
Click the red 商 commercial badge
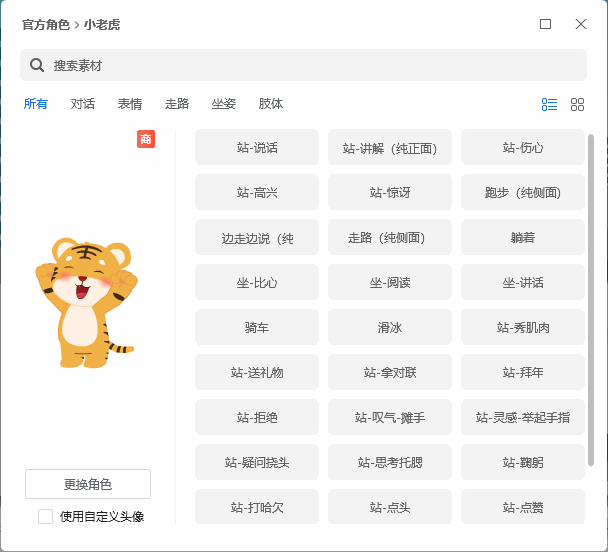click(146, 139)
